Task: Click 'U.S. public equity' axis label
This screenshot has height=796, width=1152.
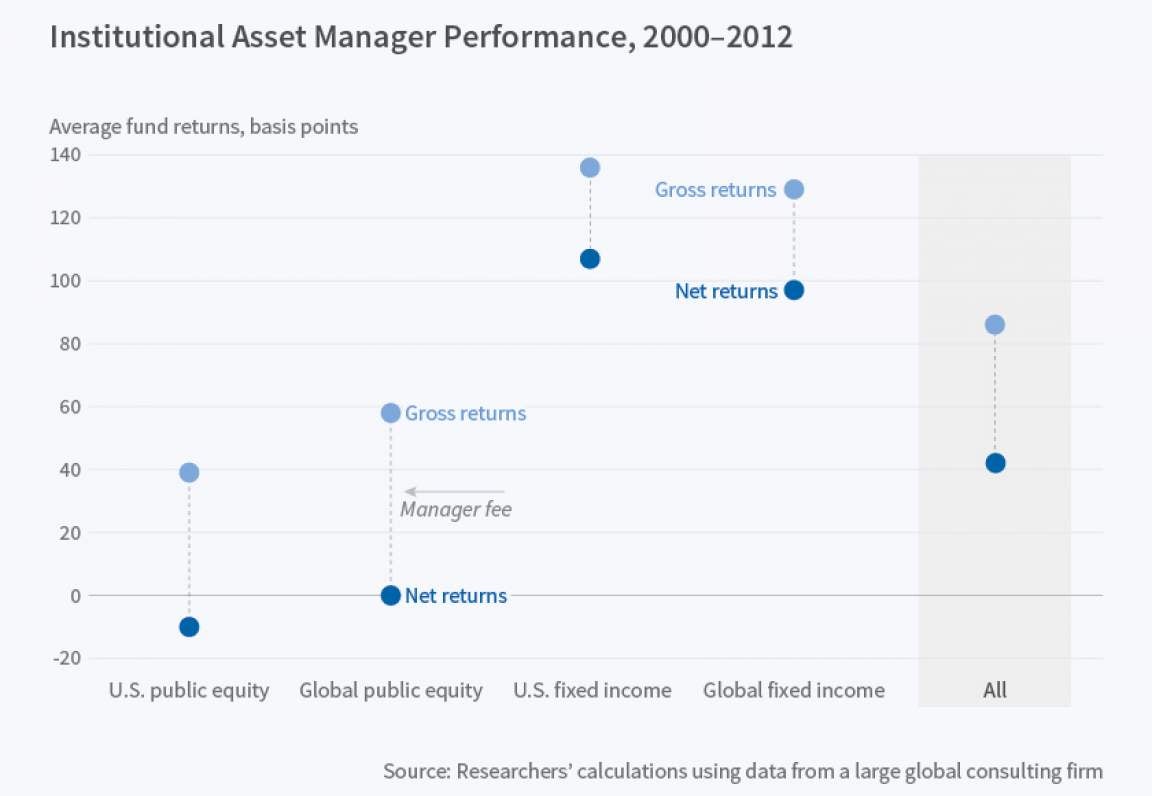Action: point(189,690)
